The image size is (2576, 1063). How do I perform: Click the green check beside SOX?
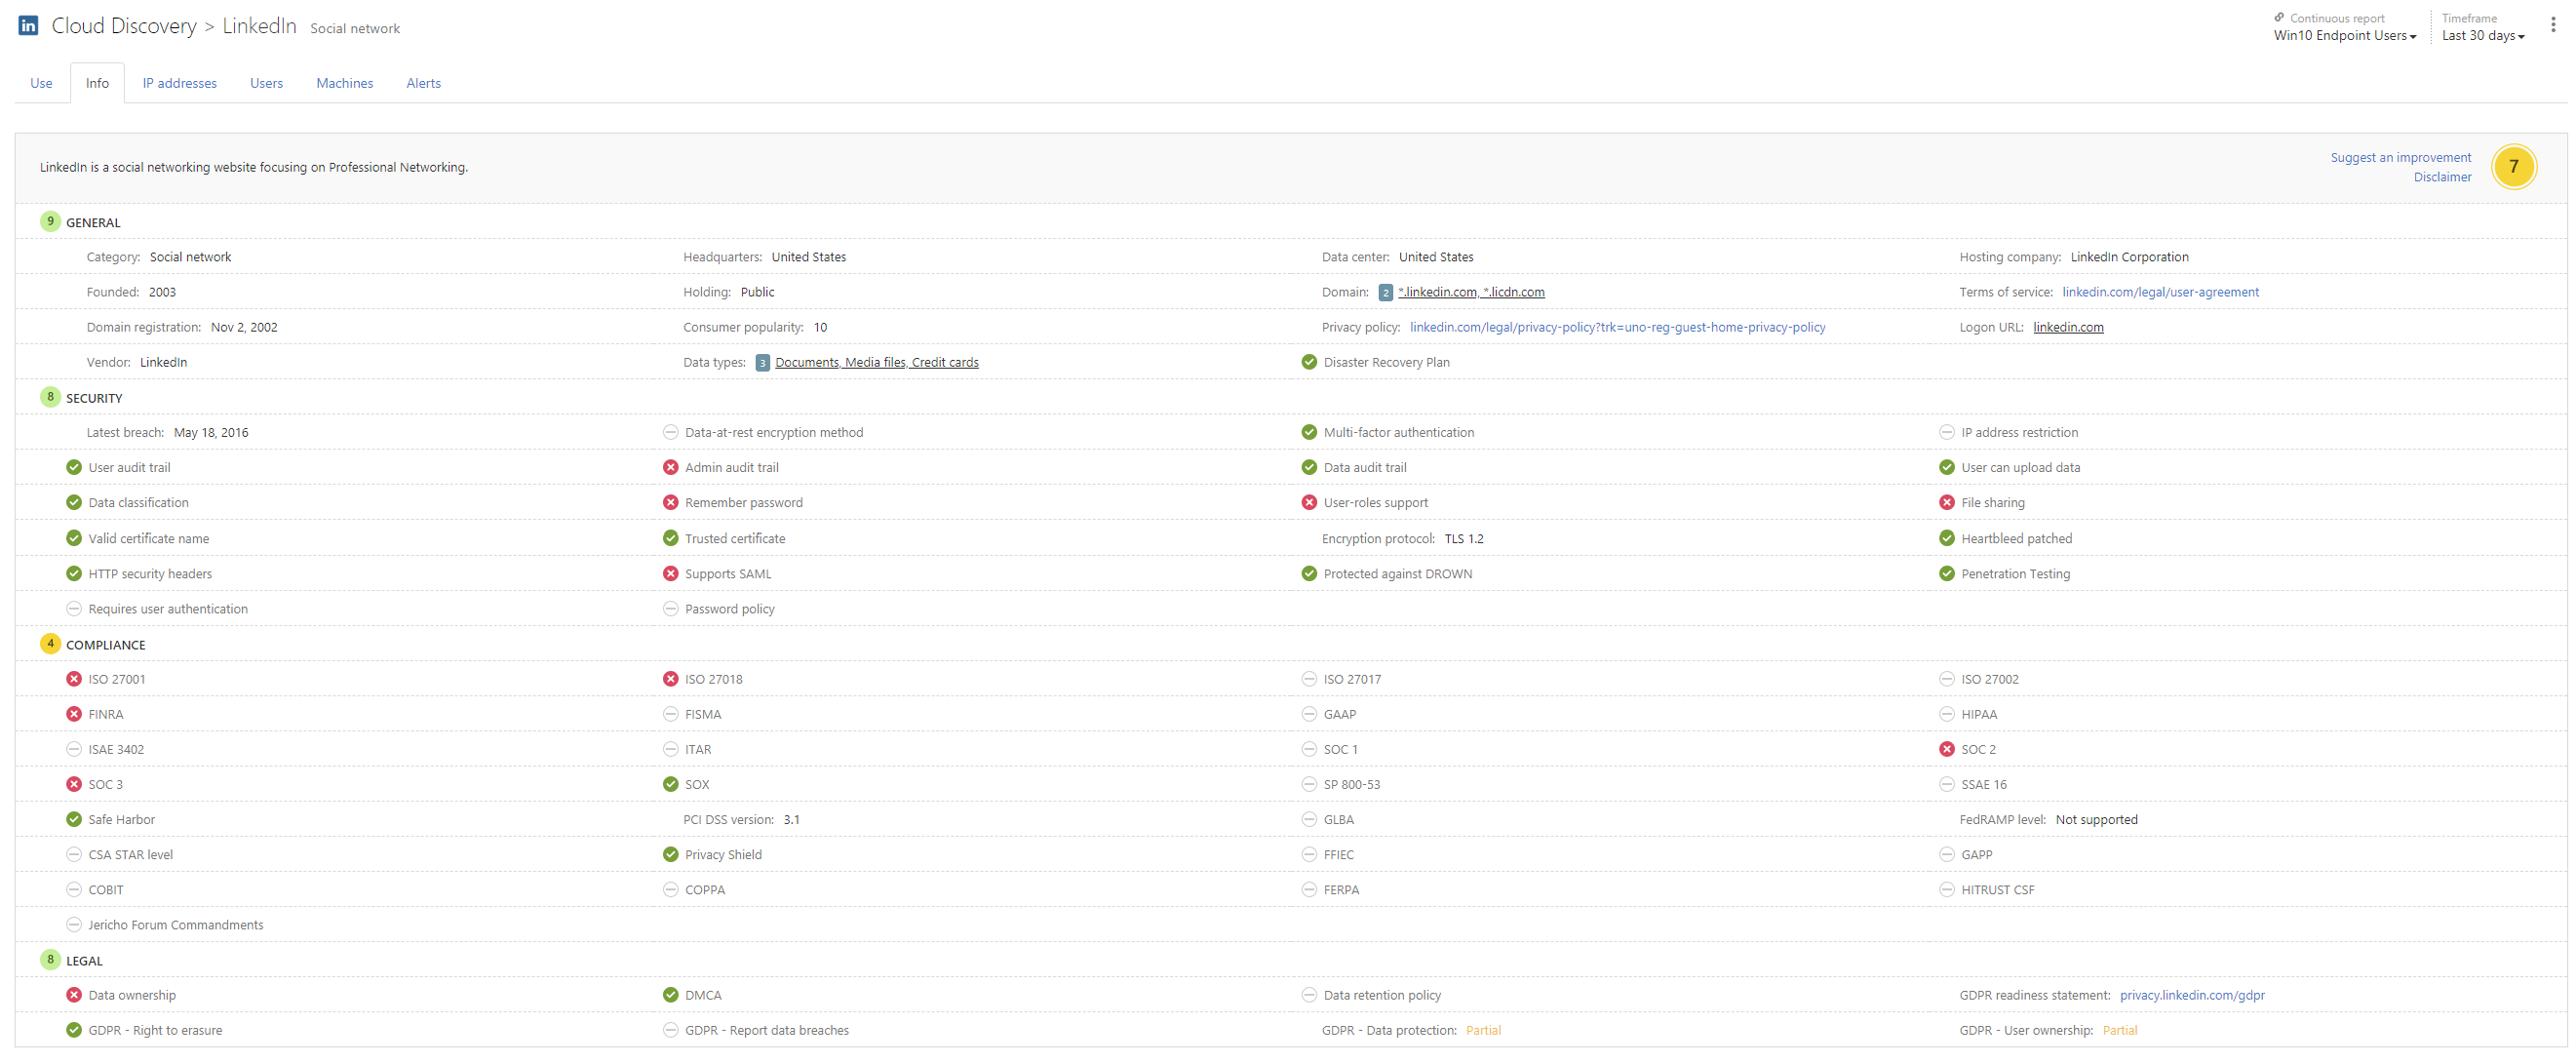pyautogui.click(x=670, y=784)
